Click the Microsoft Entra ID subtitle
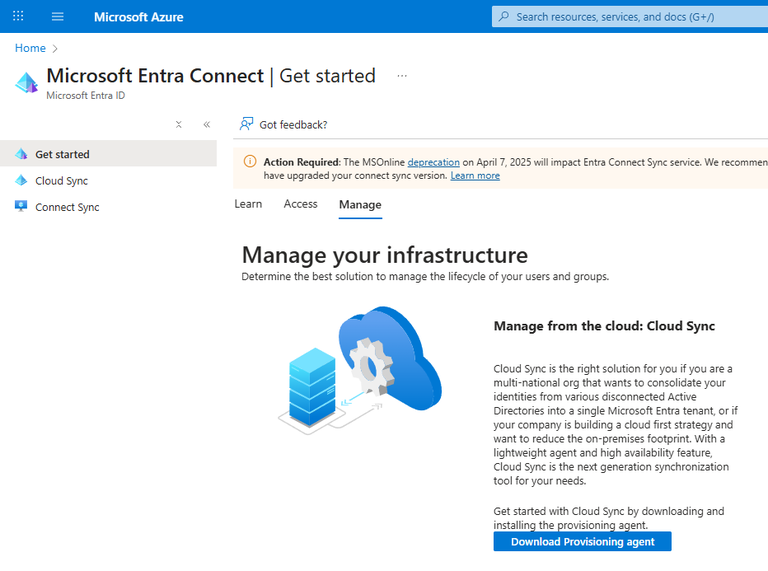This screenshot has height=571, width=768. pos(86,95)
